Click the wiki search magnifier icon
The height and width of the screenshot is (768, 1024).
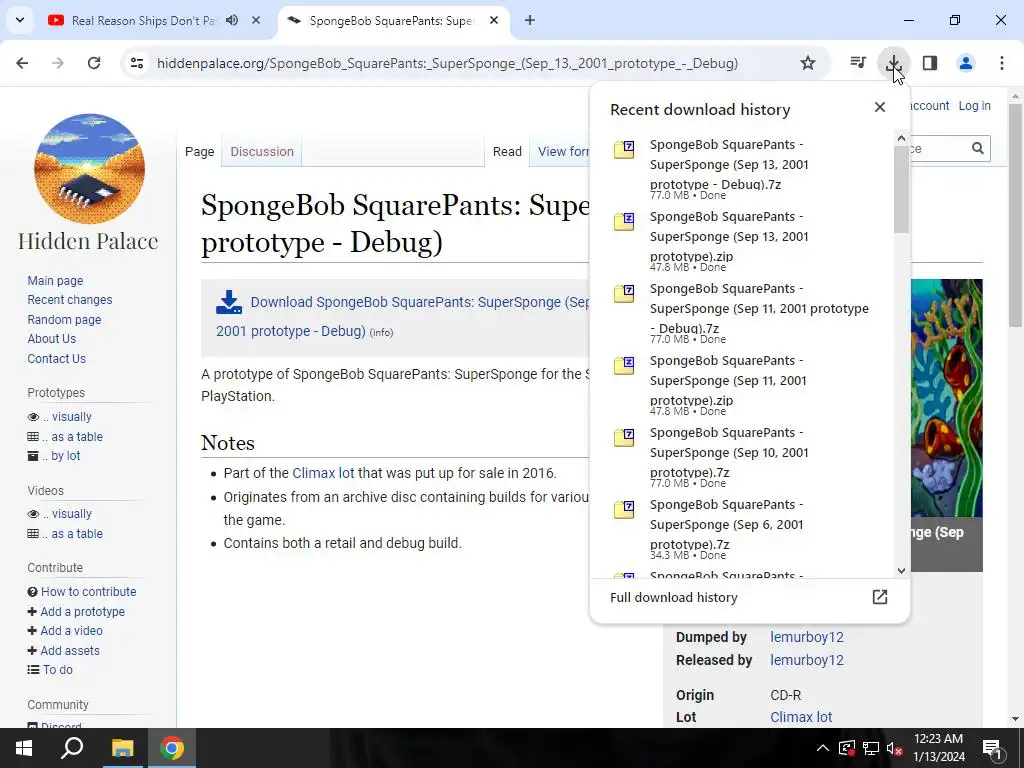pos(977,148)
